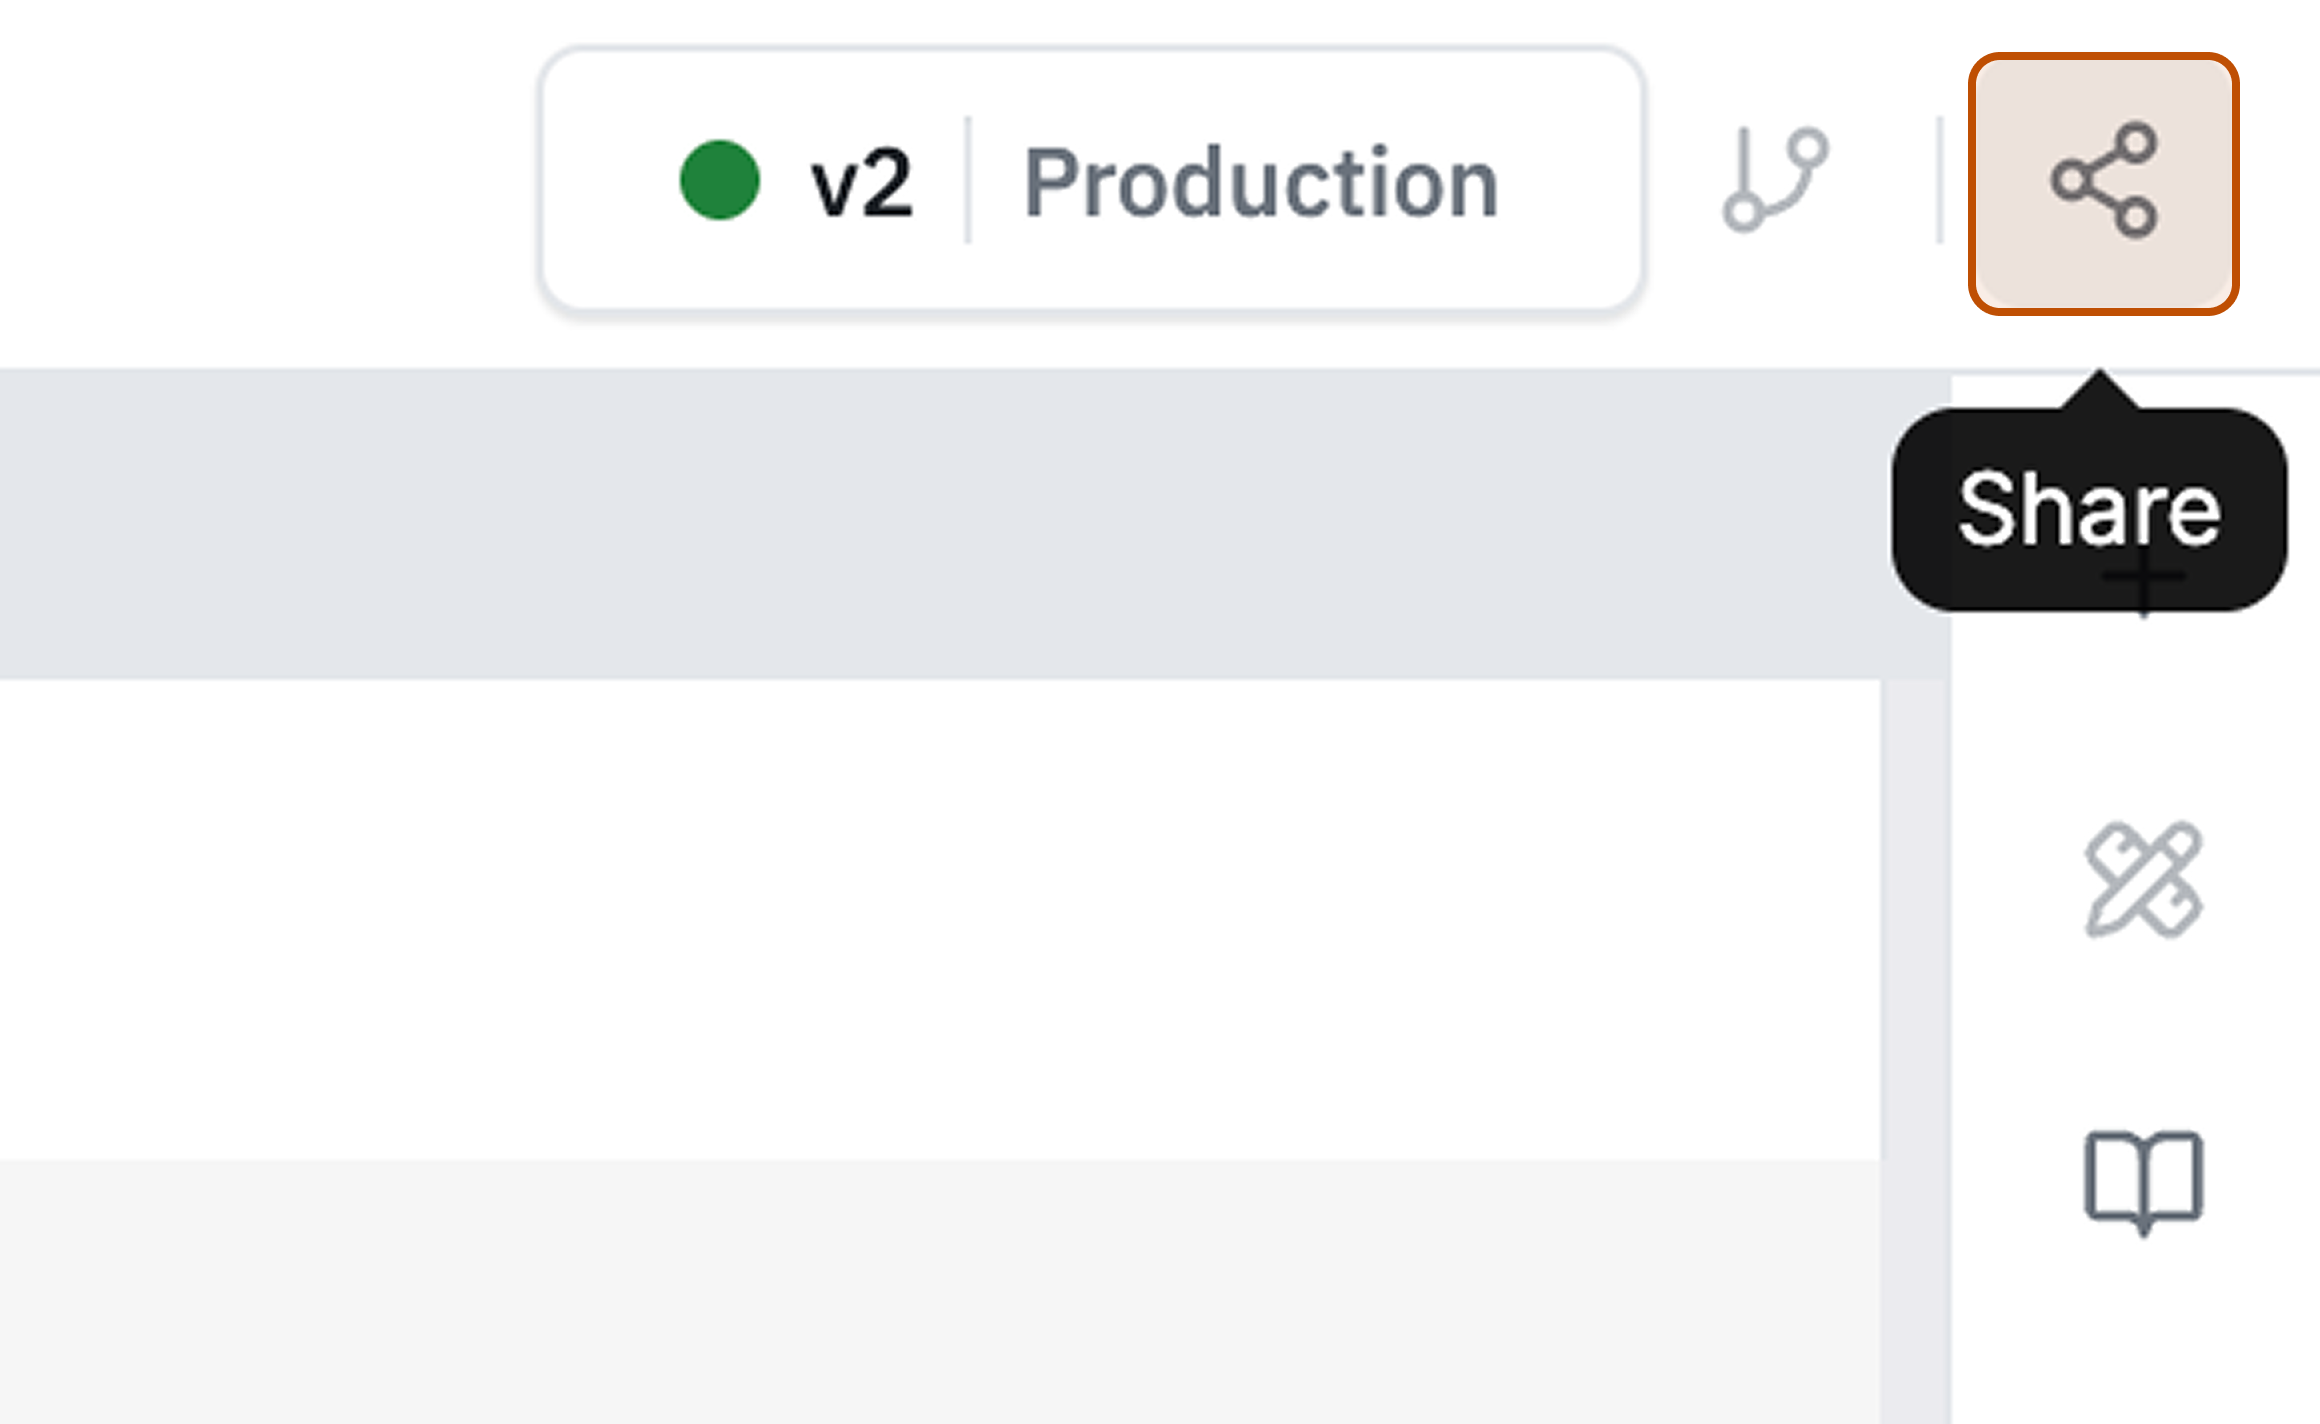Open the branch versions icon

click(x=1775, y=181)
